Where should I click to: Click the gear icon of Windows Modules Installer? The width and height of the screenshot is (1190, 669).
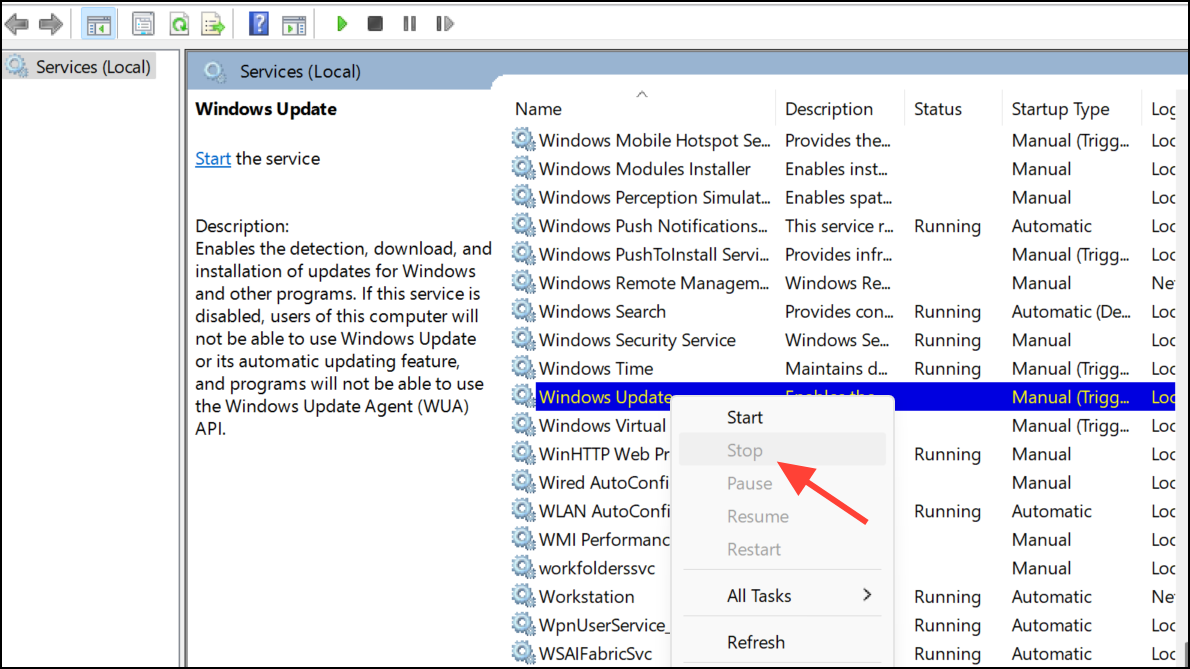(x=523, y=168)
